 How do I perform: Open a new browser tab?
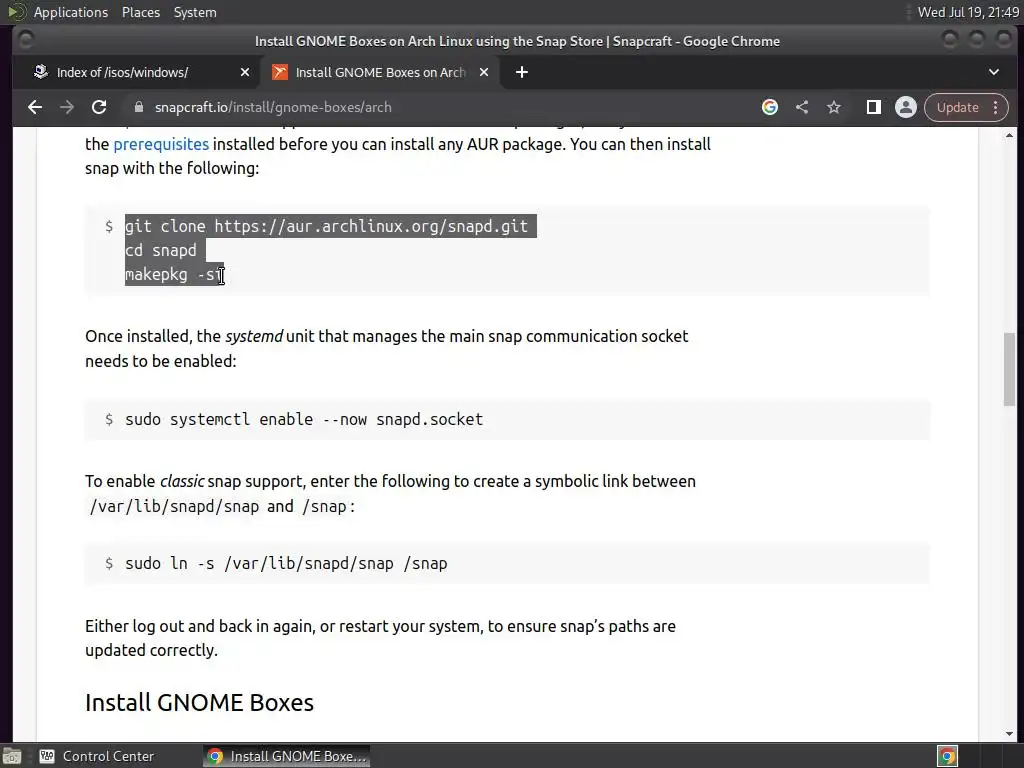point(522,72)
